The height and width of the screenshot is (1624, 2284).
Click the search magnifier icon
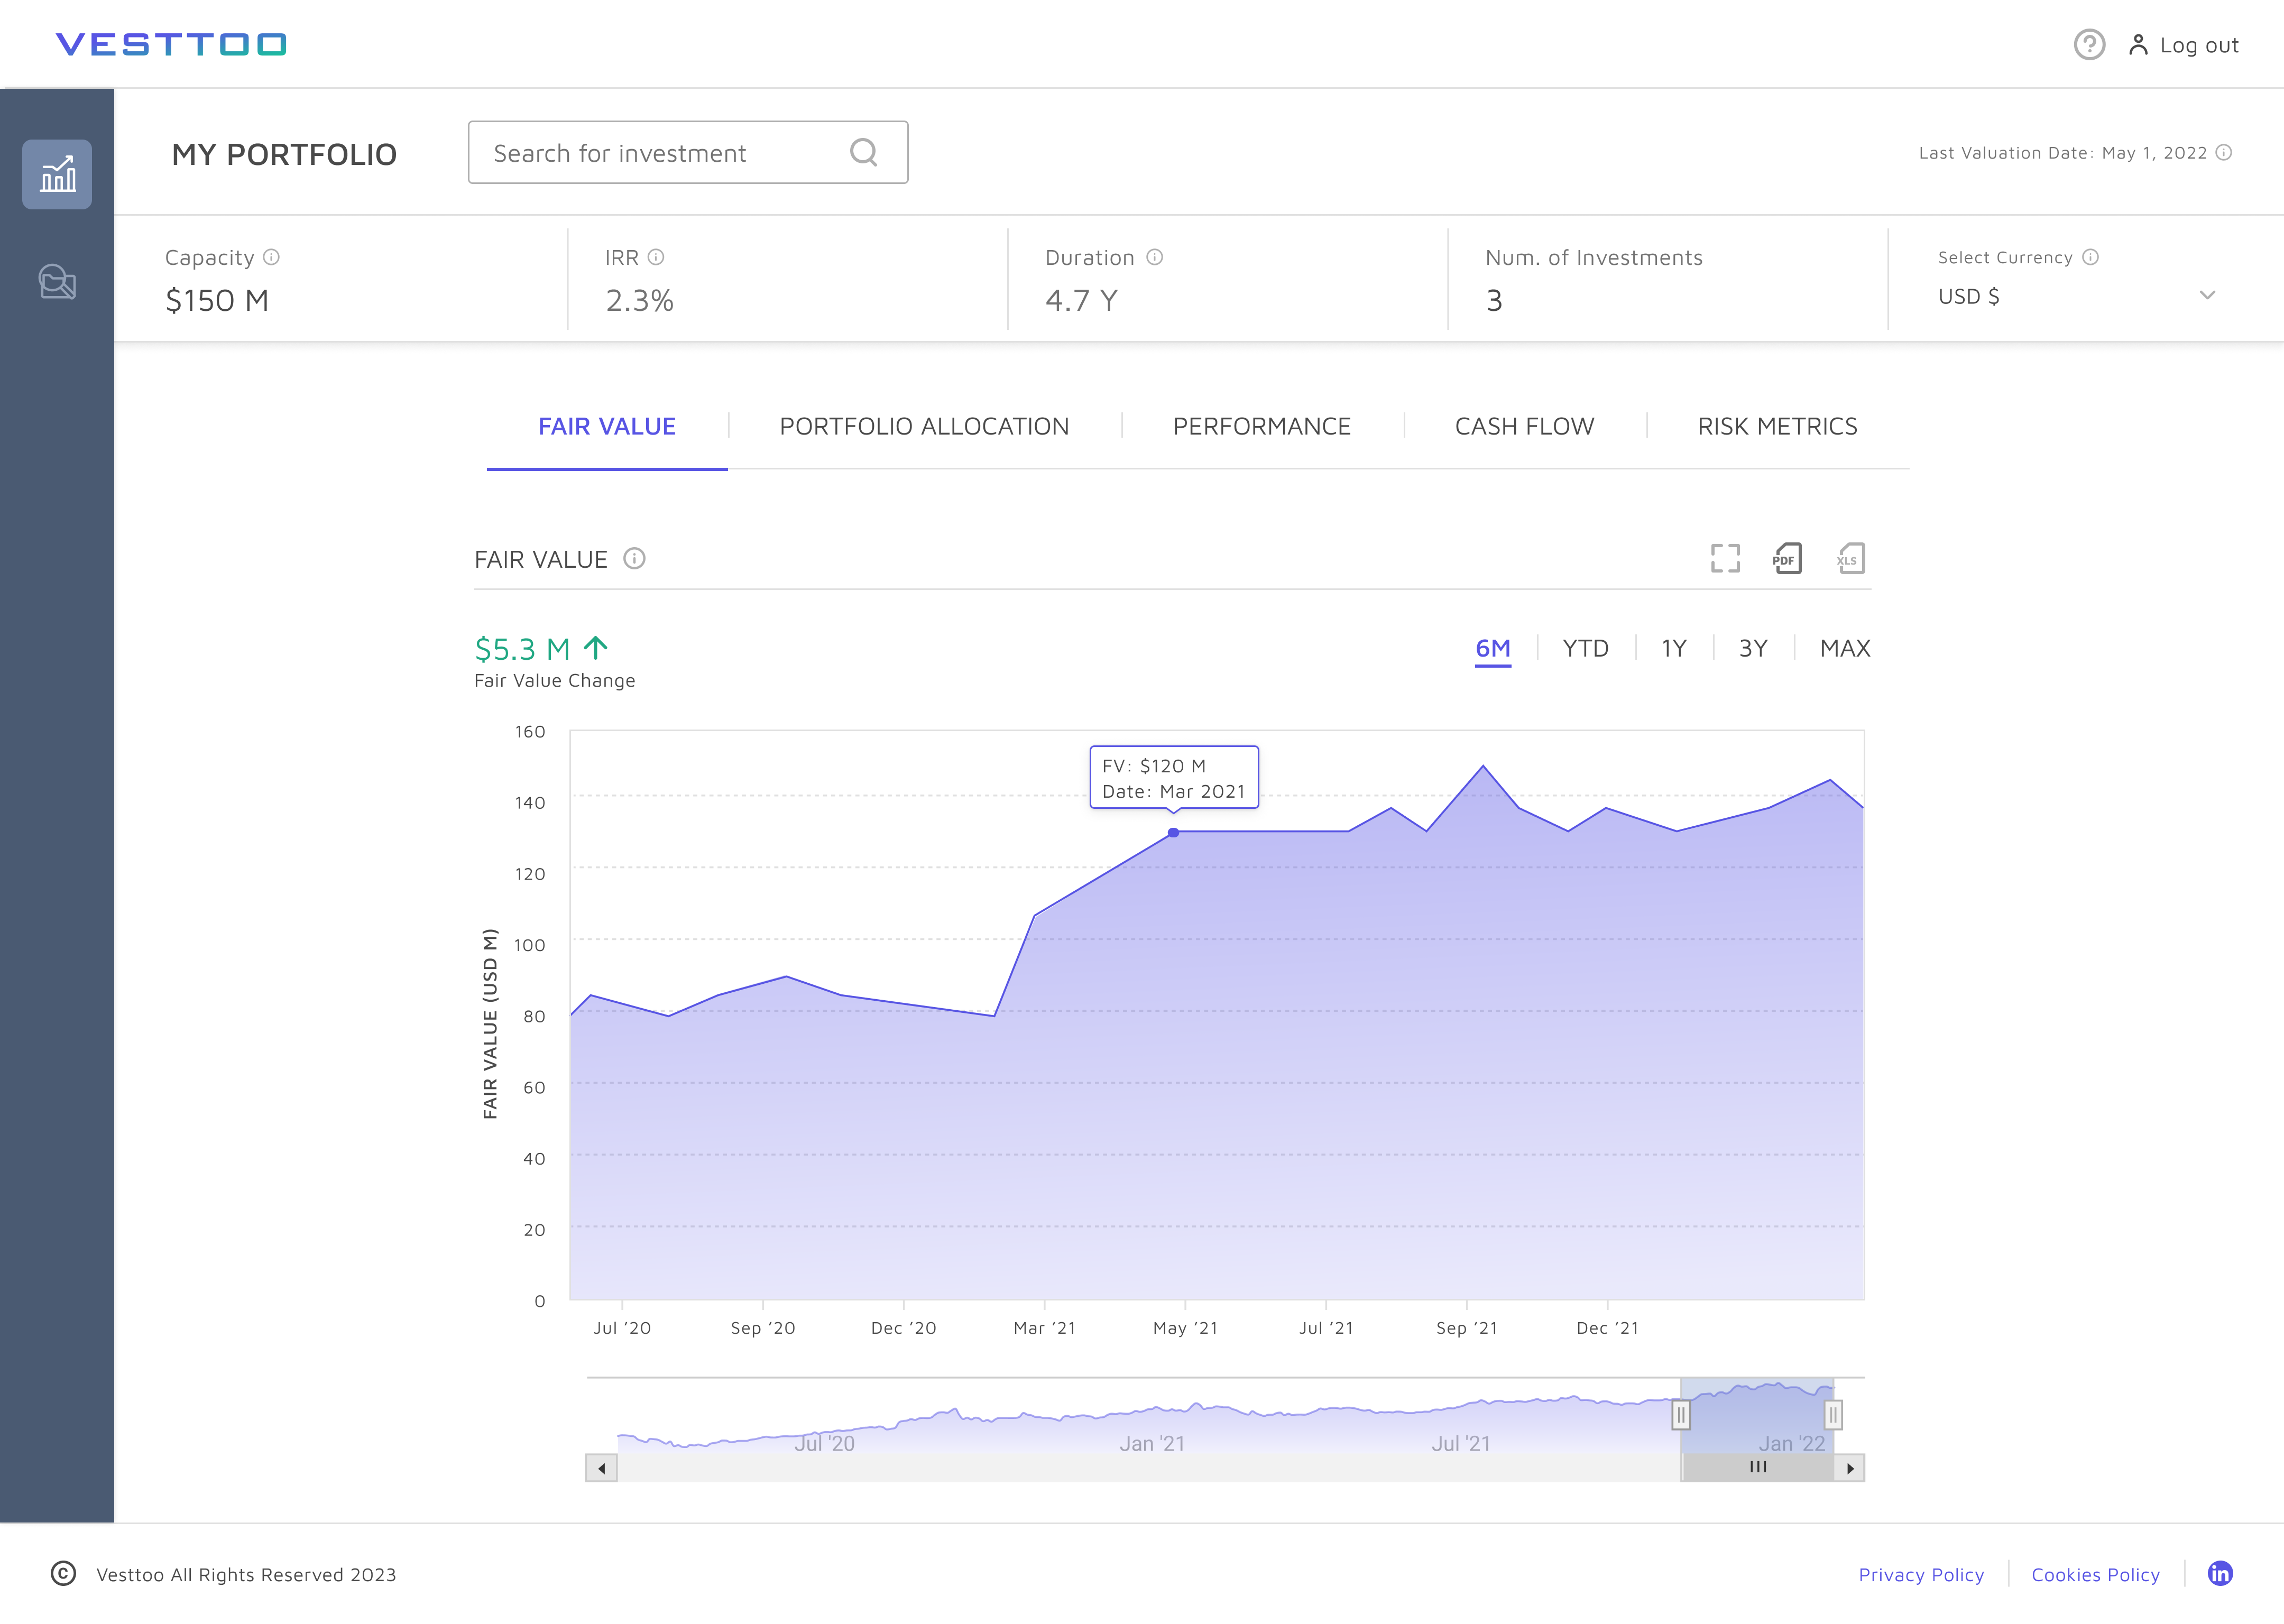(864, 152)
